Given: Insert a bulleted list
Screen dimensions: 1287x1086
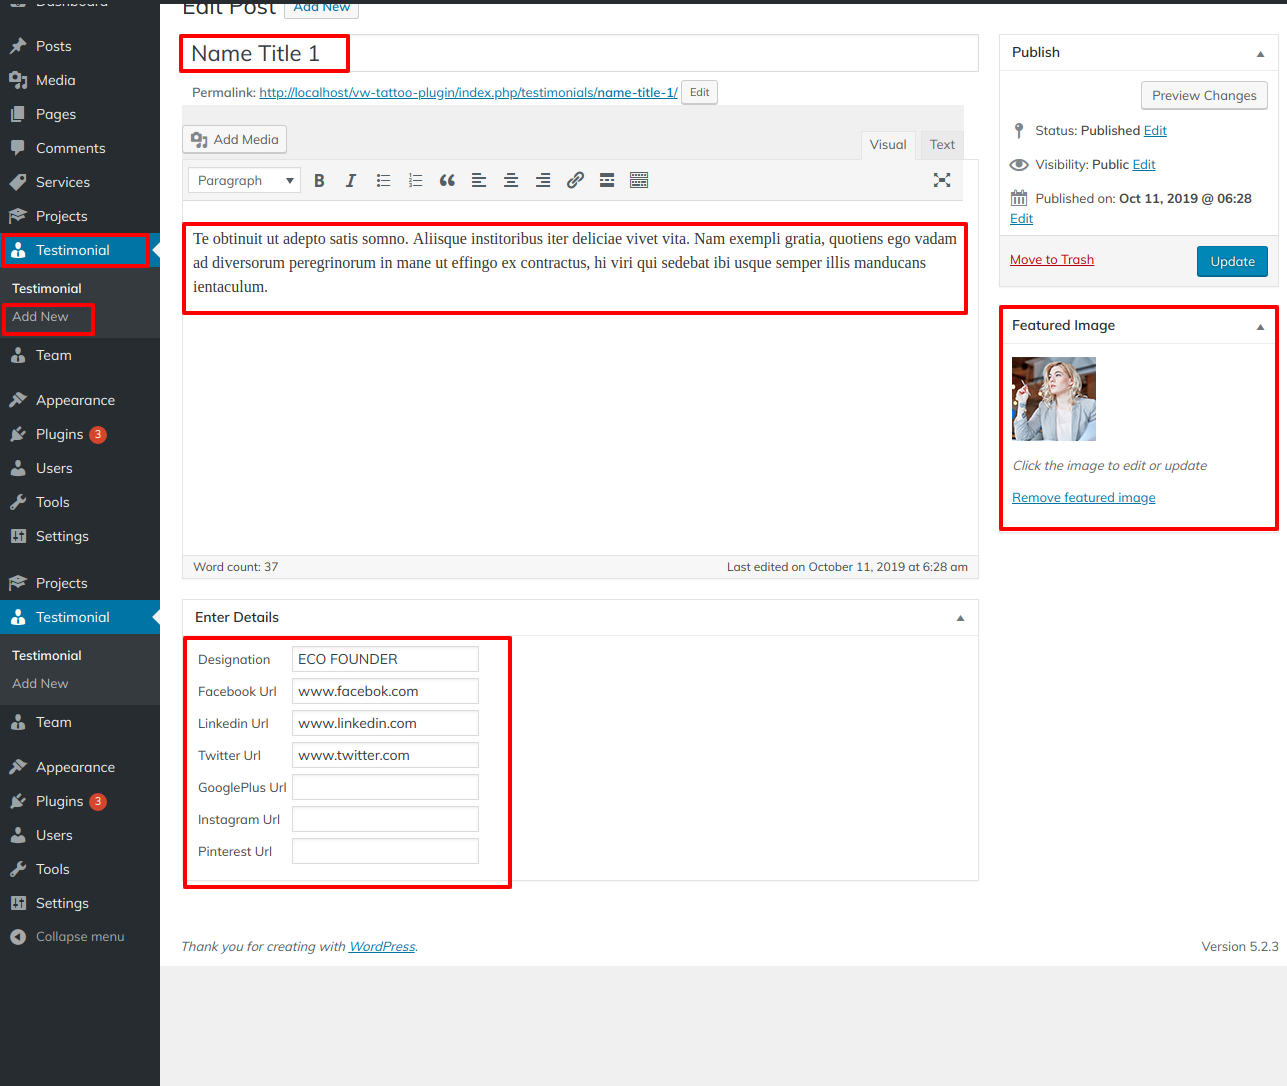Looking at the screenshot, I should coord(383,181).
